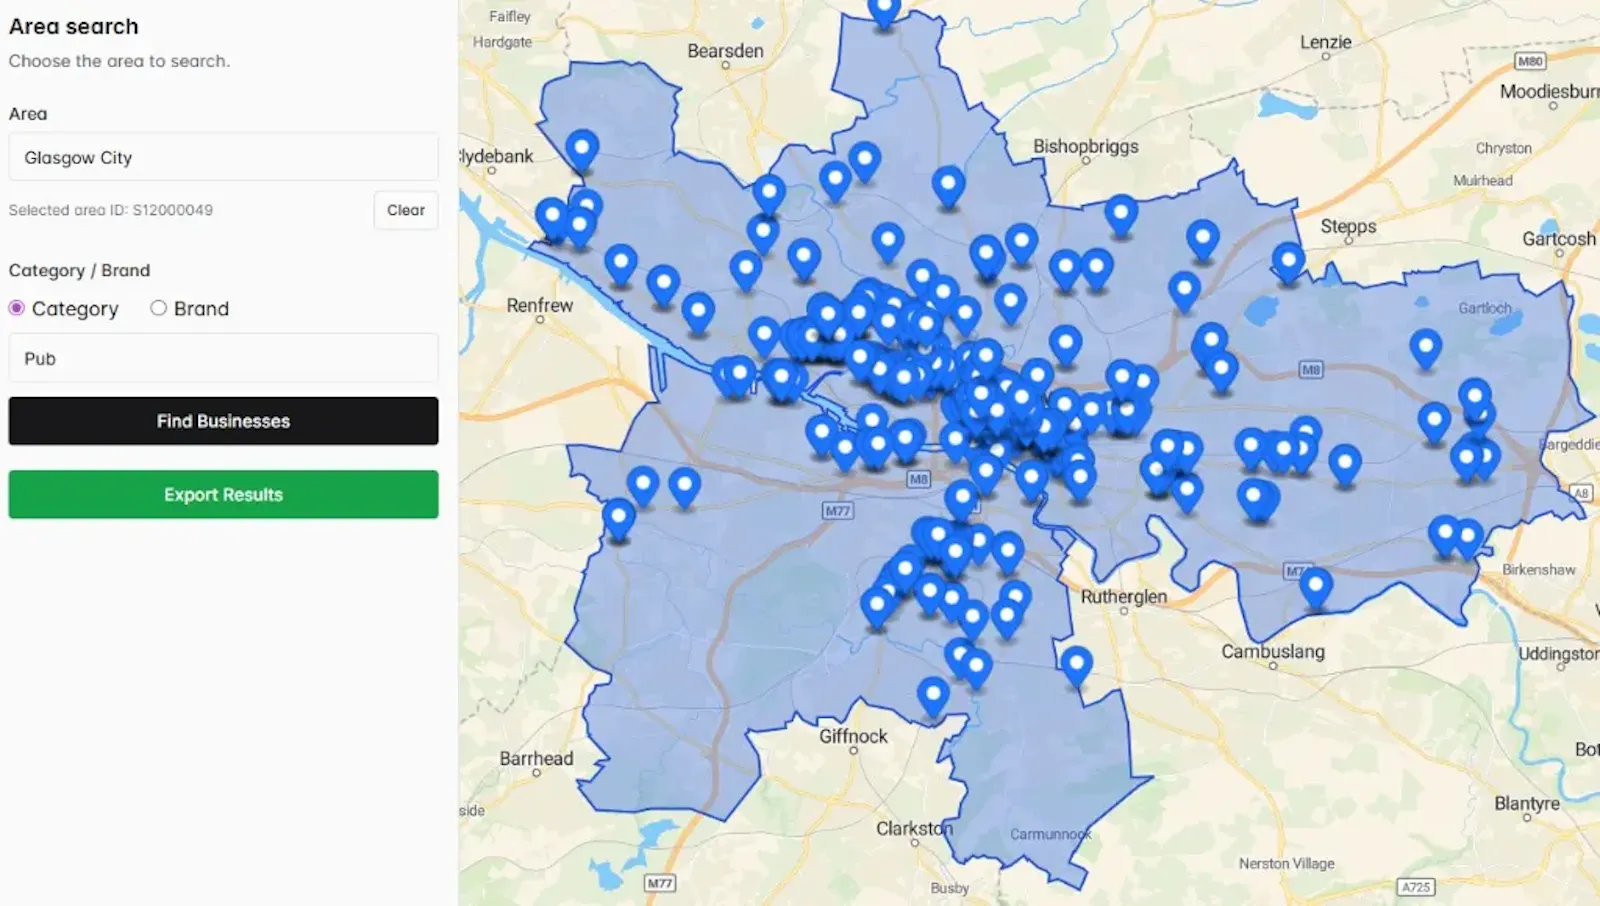This screenshot has height=906, width=1600.
Task: Click 'Choose the area to search.' text
Action: coord(119,61)
